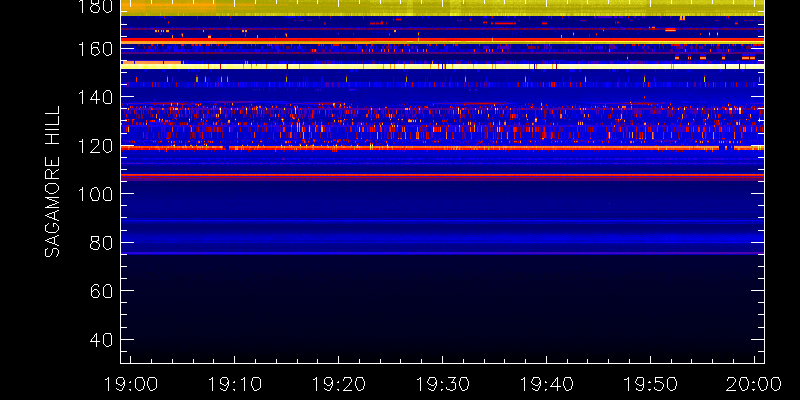Image resolution: width=800 pixels, height=400 pixels.
Task: Click the 100 frequency axis label
Action: (95, 194)
